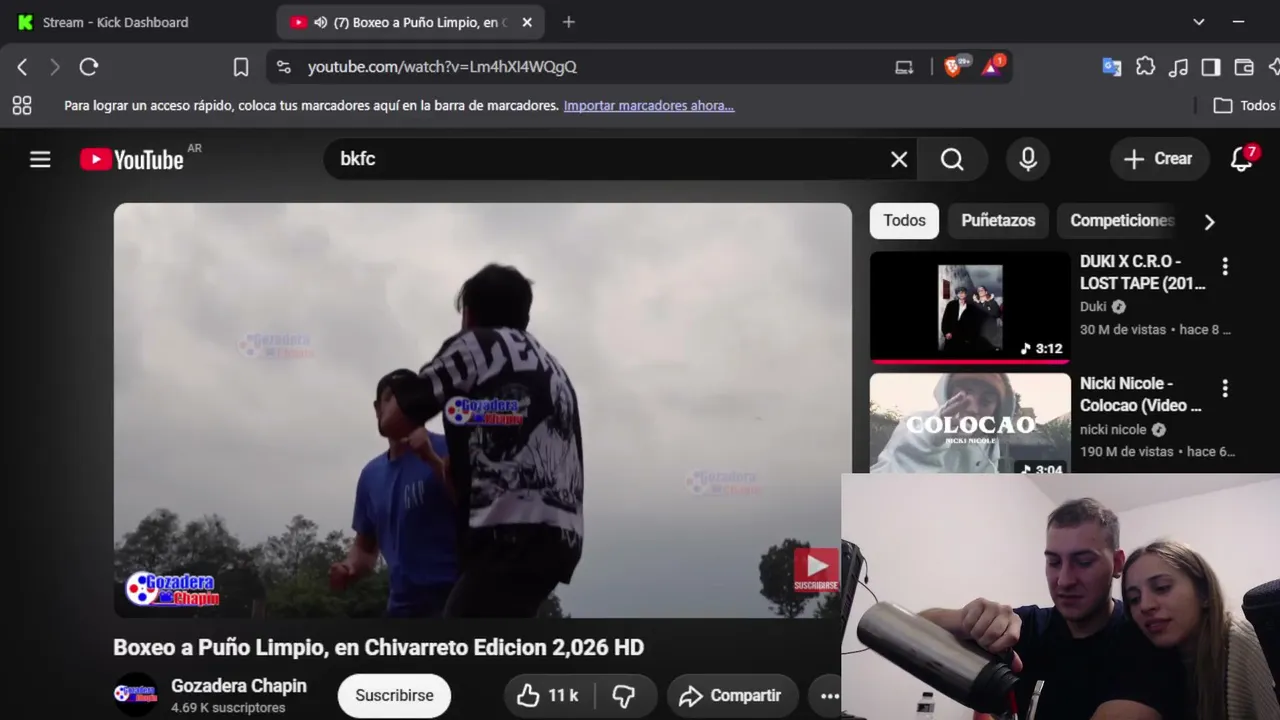The width and height of the screenshot is (1280, 720).
Task: Select the Competiciones filter chip
Action: point(1122,220)
